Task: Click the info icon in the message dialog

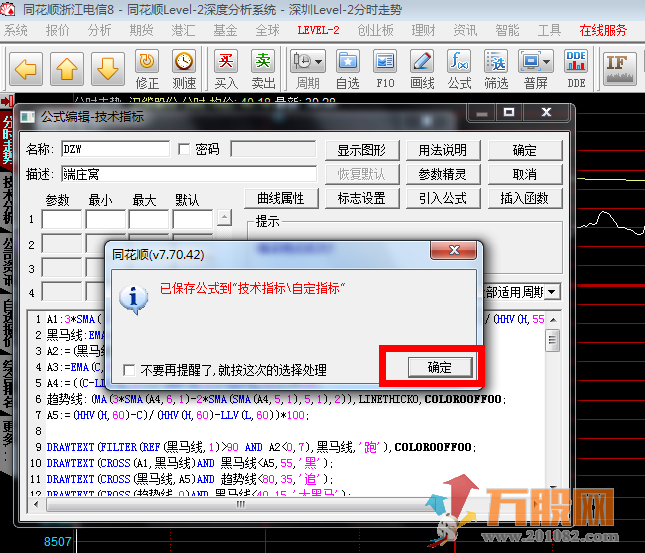Action: 133,299
